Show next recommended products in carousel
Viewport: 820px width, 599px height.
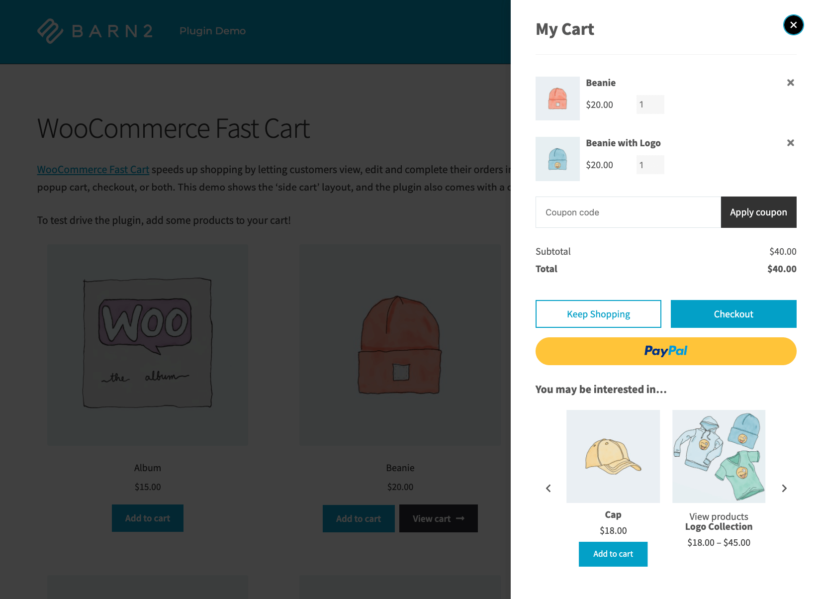(x=785, y=488)
